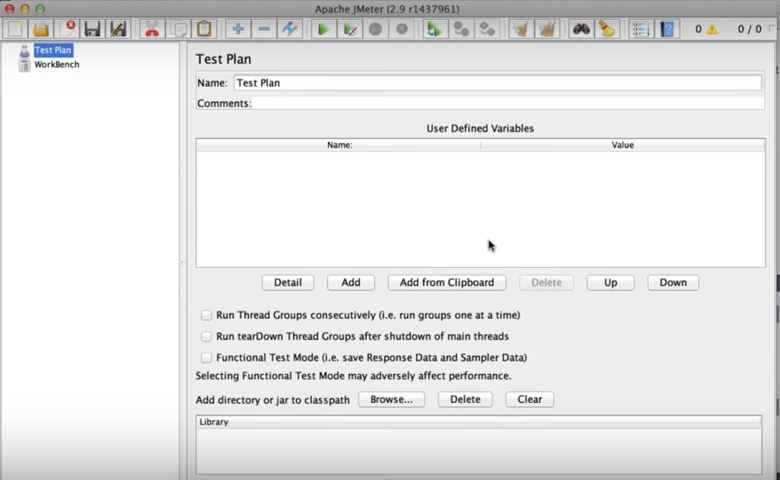Click the Toggle enabled state icon
The width and height of the screenshot is (780, 480).
[x=290, y=29]
